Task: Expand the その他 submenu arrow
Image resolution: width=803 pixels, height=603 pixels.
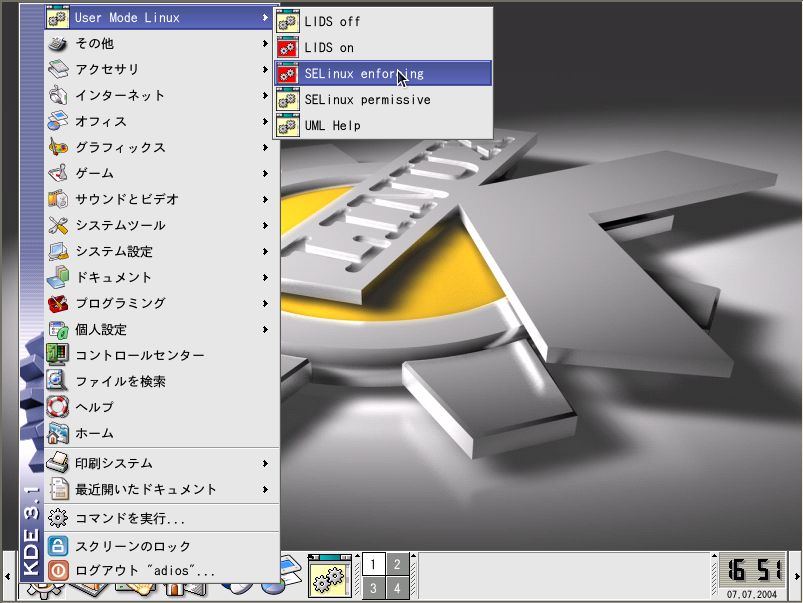Action: tap(265, 44)
